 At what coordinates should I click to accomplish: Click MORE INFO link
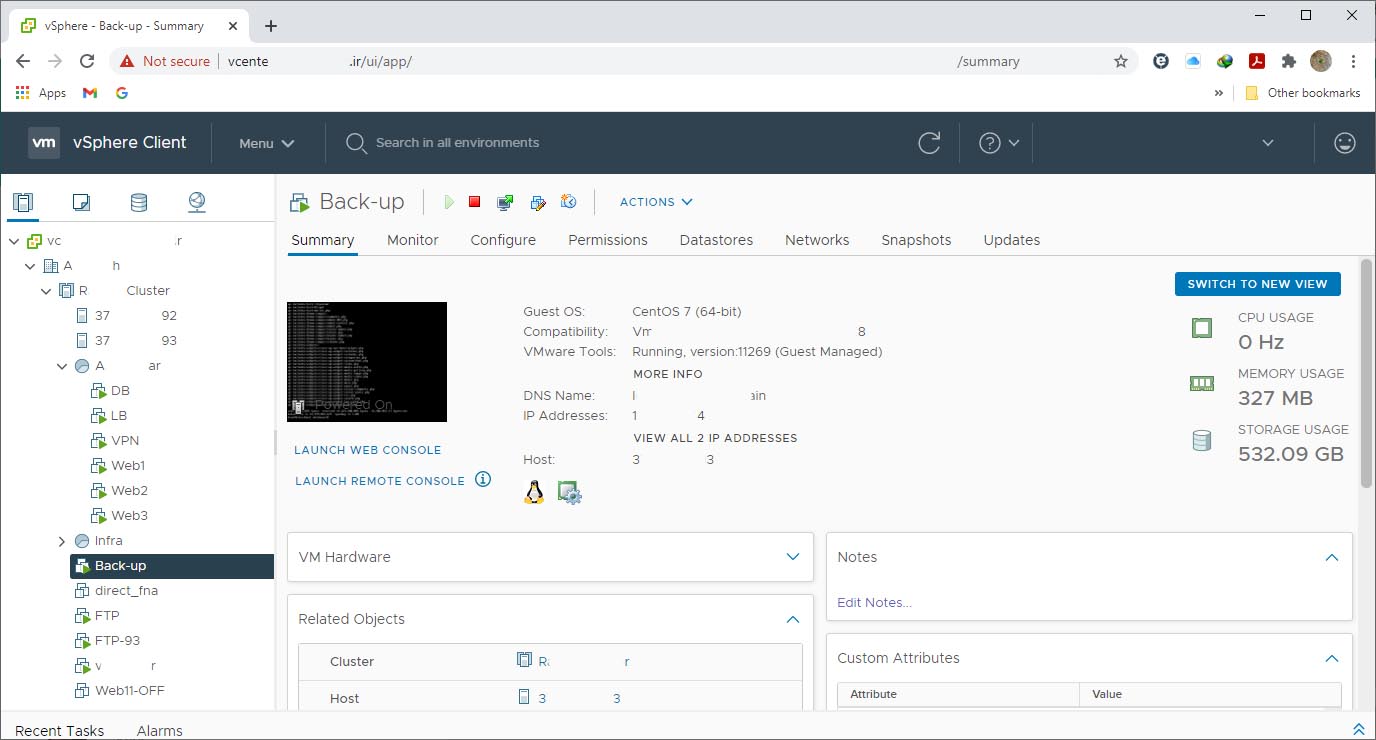668,374
